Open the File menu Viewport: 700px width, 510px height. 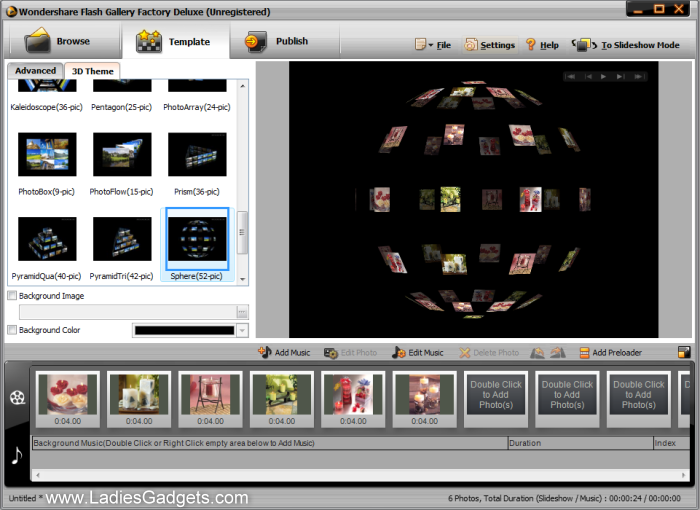tap(443, 45)
